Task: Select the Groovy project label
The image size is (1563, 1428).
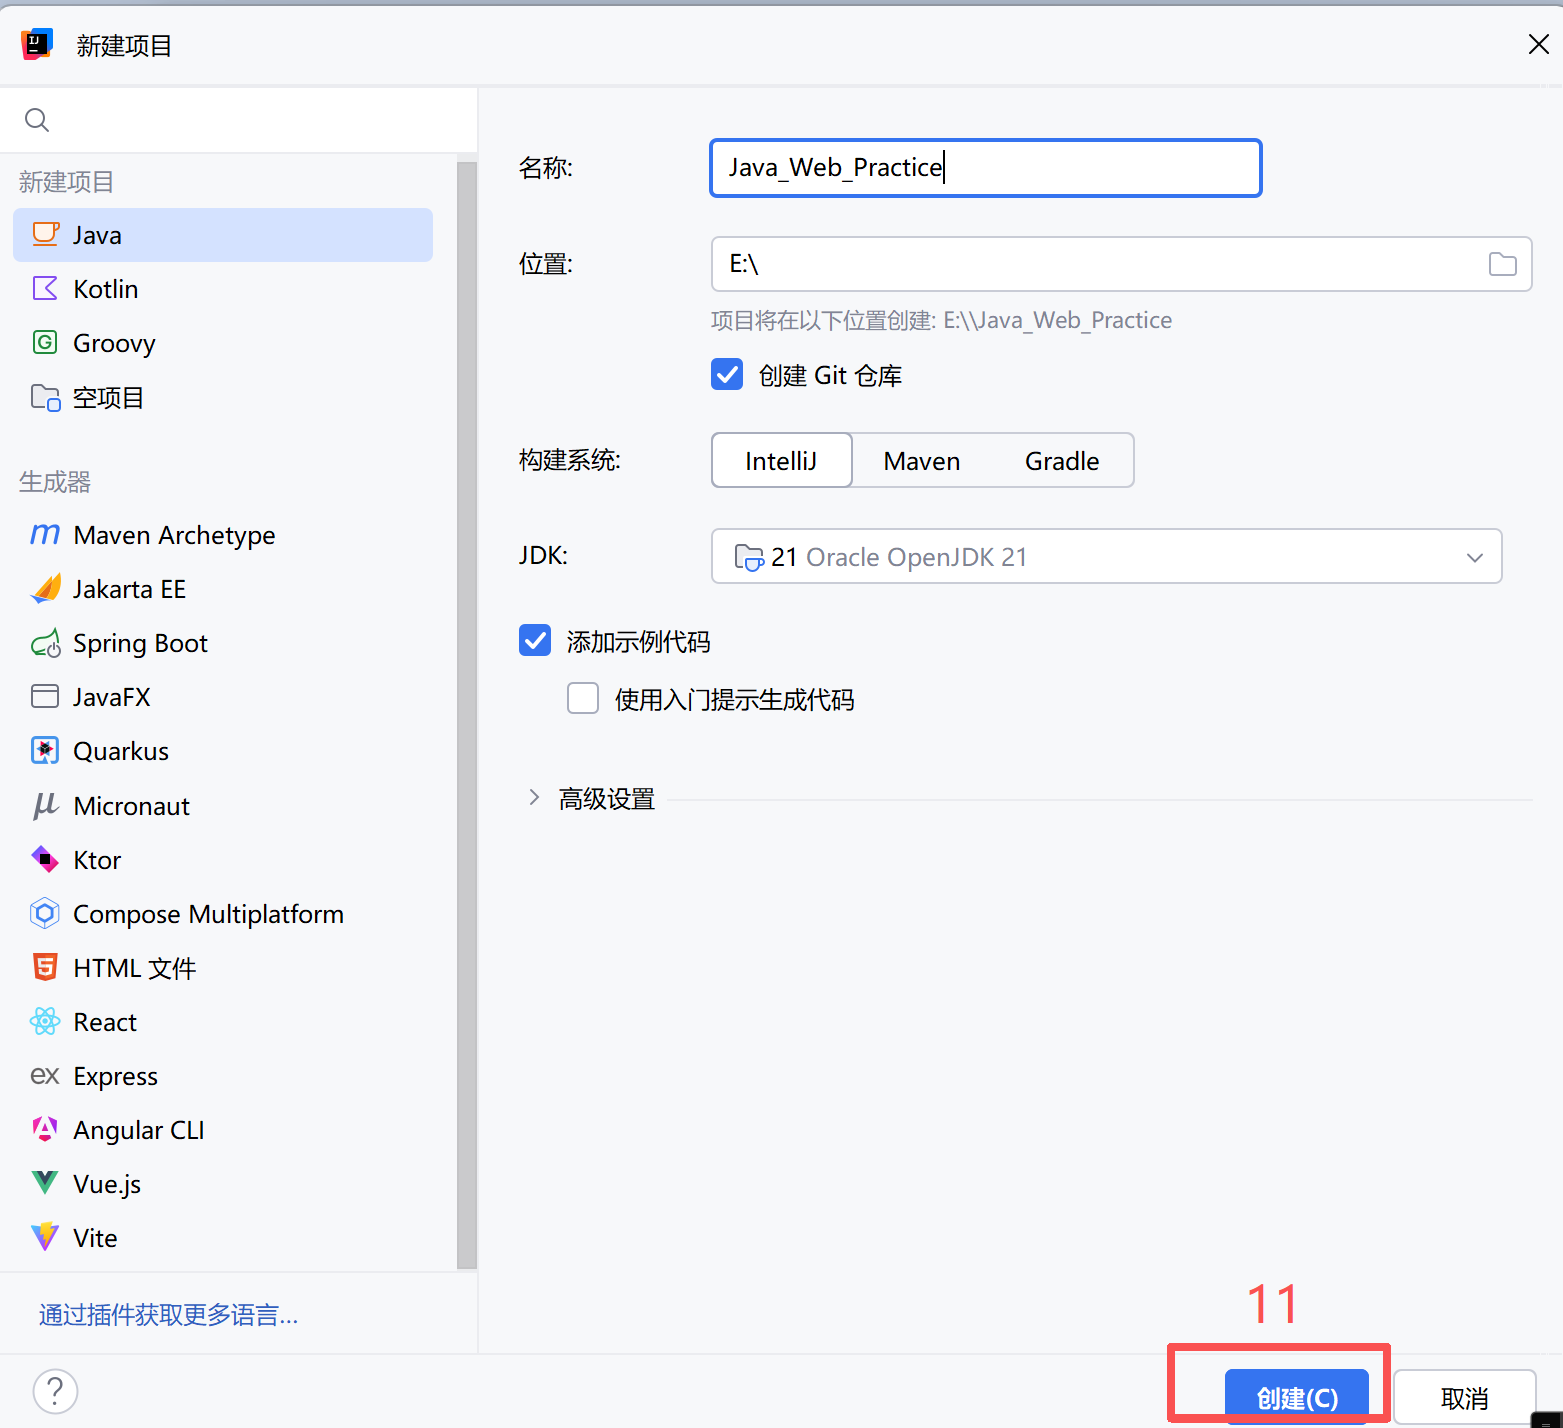Action: click(114, 343)
